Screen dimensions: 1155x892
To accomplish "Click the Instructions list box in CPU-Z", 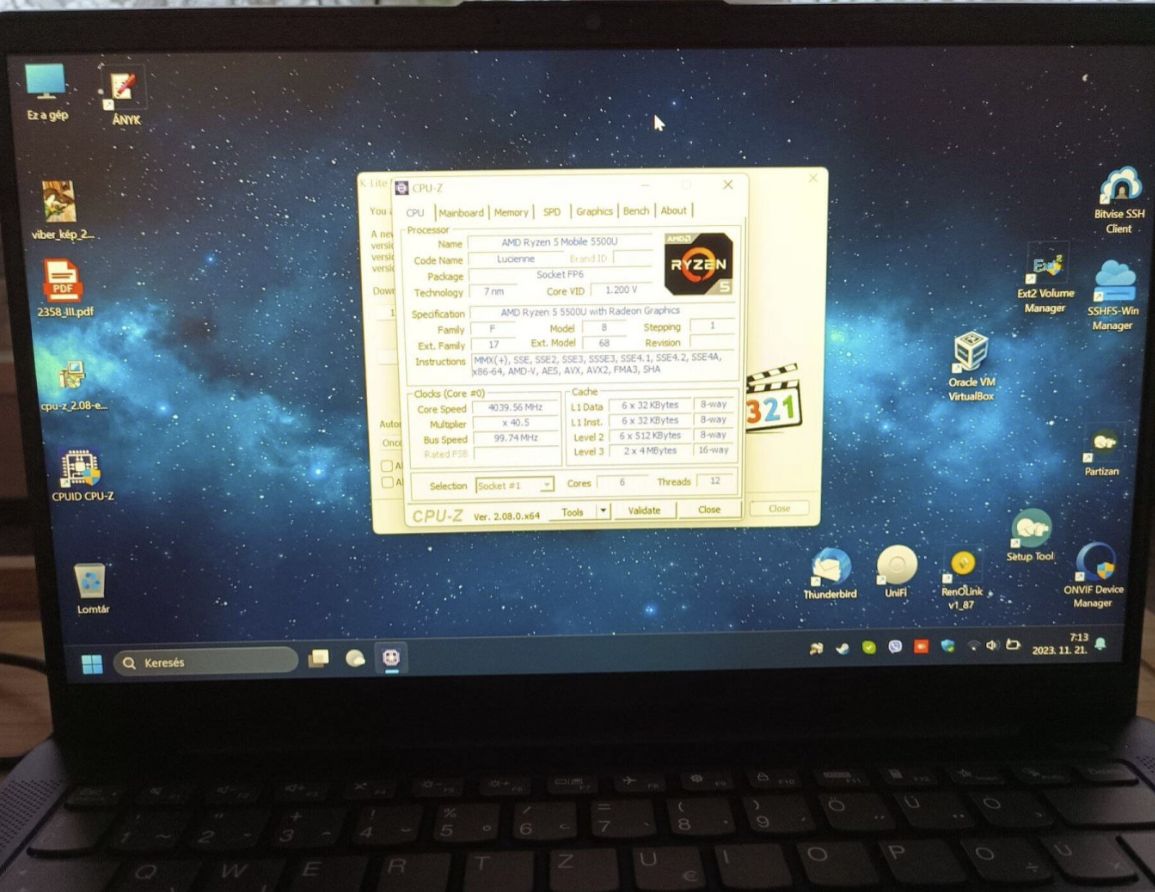I will (x=602, y=364).
